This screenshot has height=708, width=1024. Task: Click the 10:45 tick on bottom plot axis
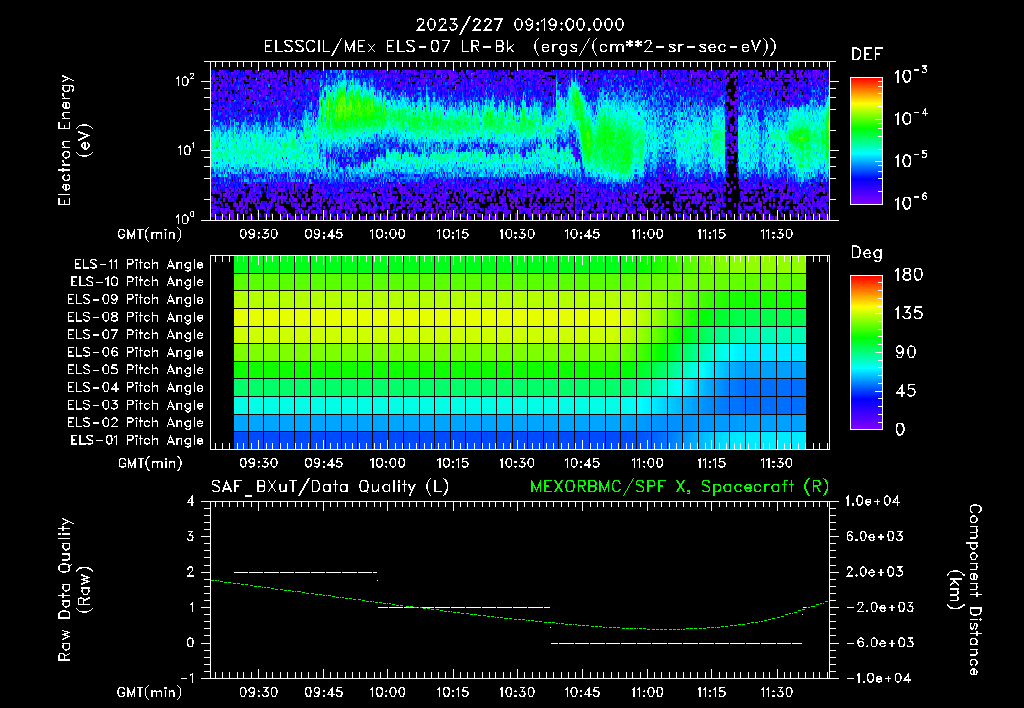click(x=582, y=692)
